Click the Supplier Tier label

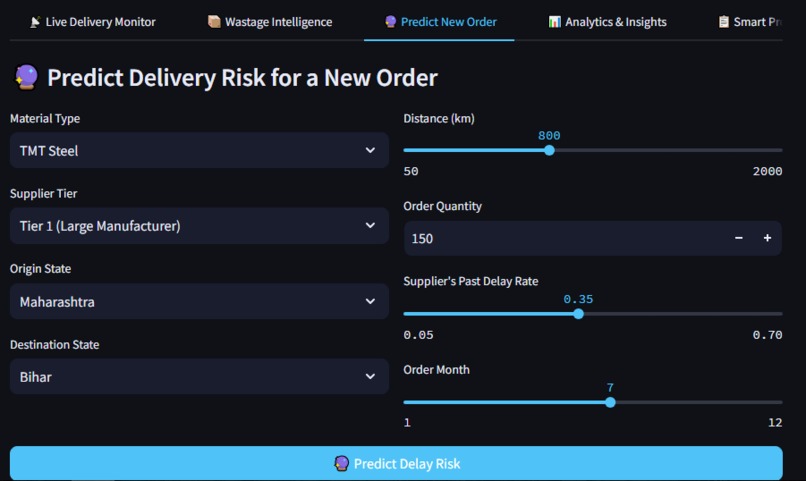(x=43, y=193)
